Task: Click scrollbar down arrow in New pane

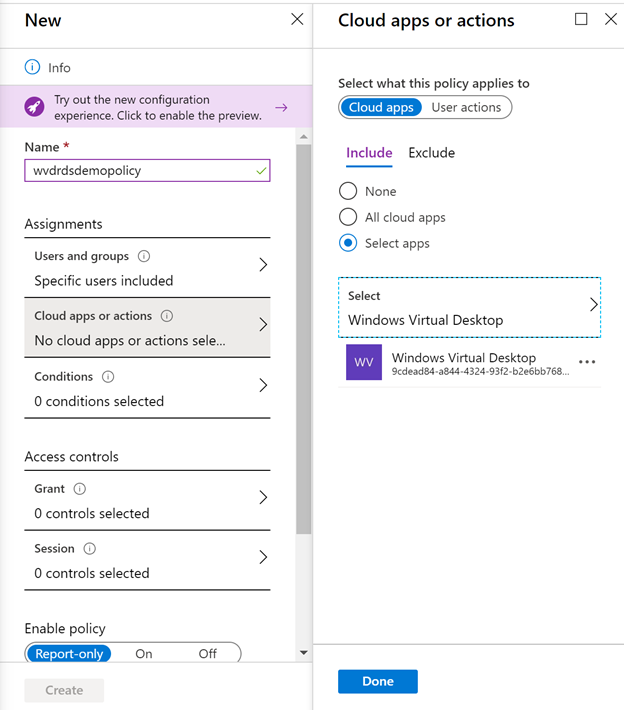Action: click(304, 652)
